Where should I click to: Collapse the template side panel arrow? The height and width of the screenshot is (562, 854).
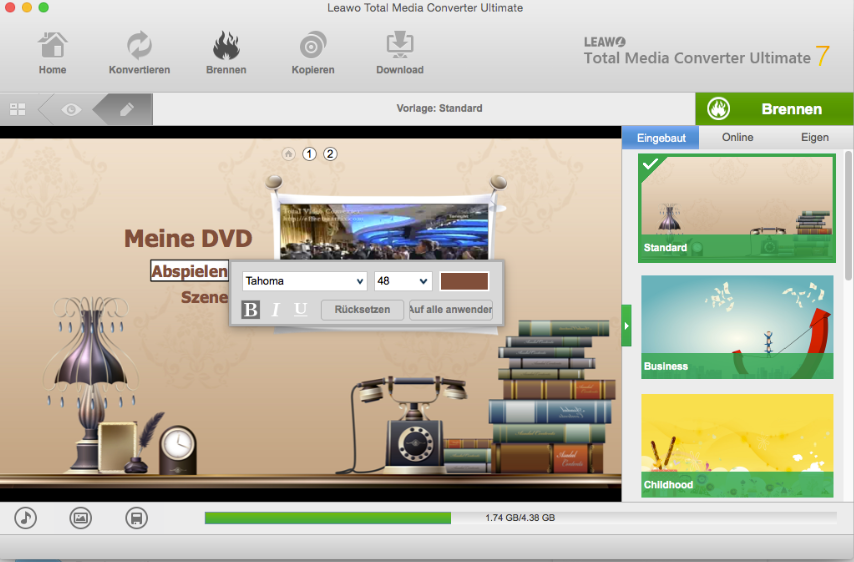coord(626,326)
